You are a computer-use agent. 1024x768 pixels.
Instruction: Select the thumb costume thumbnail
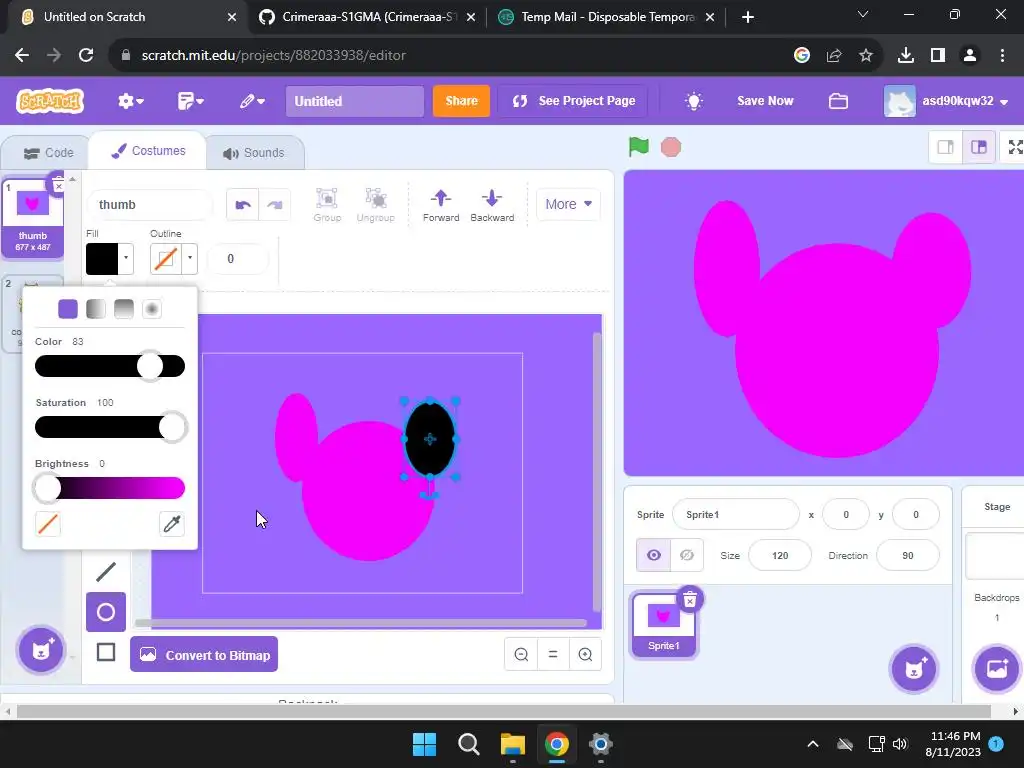click(33, 219)
